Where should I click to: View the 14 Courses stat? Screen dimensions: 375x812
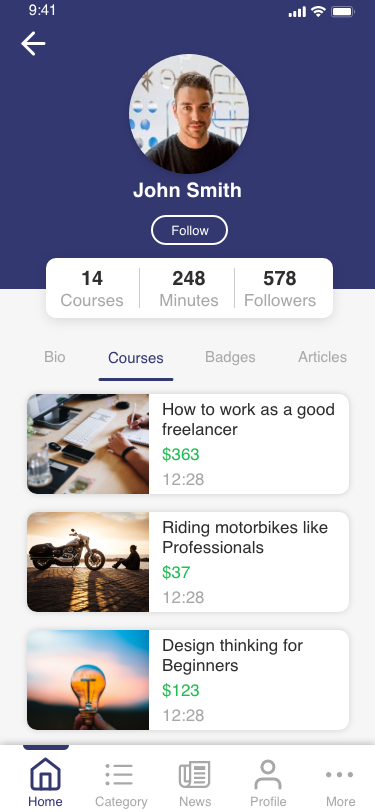pos(92,288)
